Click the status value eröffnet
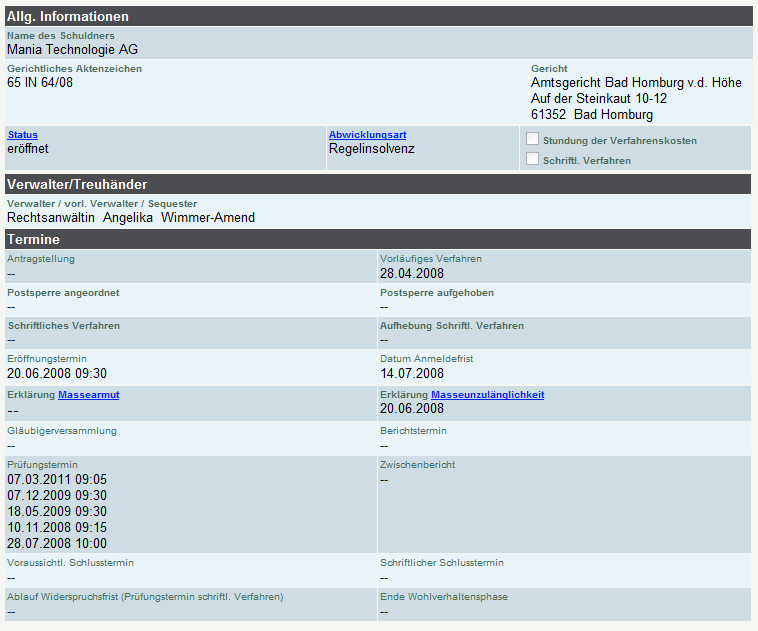 [x=28, y=149]
